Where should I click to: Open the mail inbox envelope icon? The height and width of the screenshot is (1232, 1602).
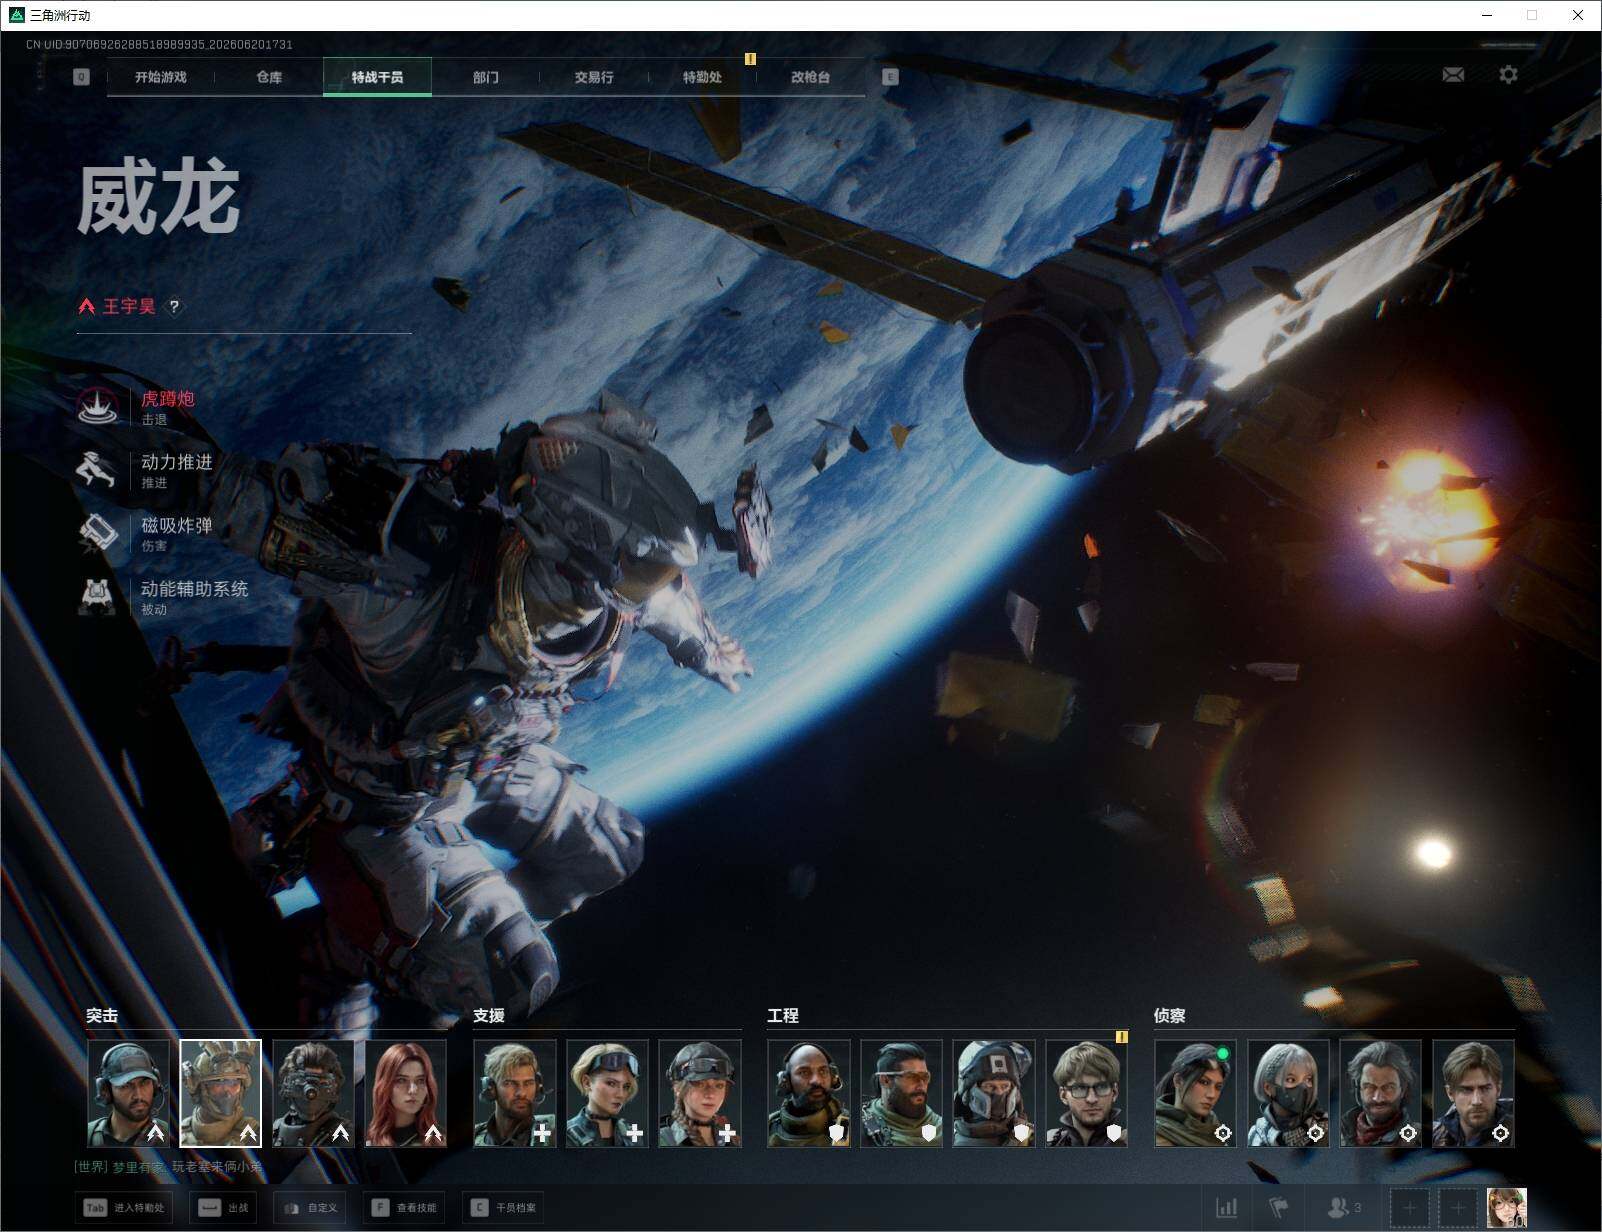pyautogui.click(x=1453, y=74)
